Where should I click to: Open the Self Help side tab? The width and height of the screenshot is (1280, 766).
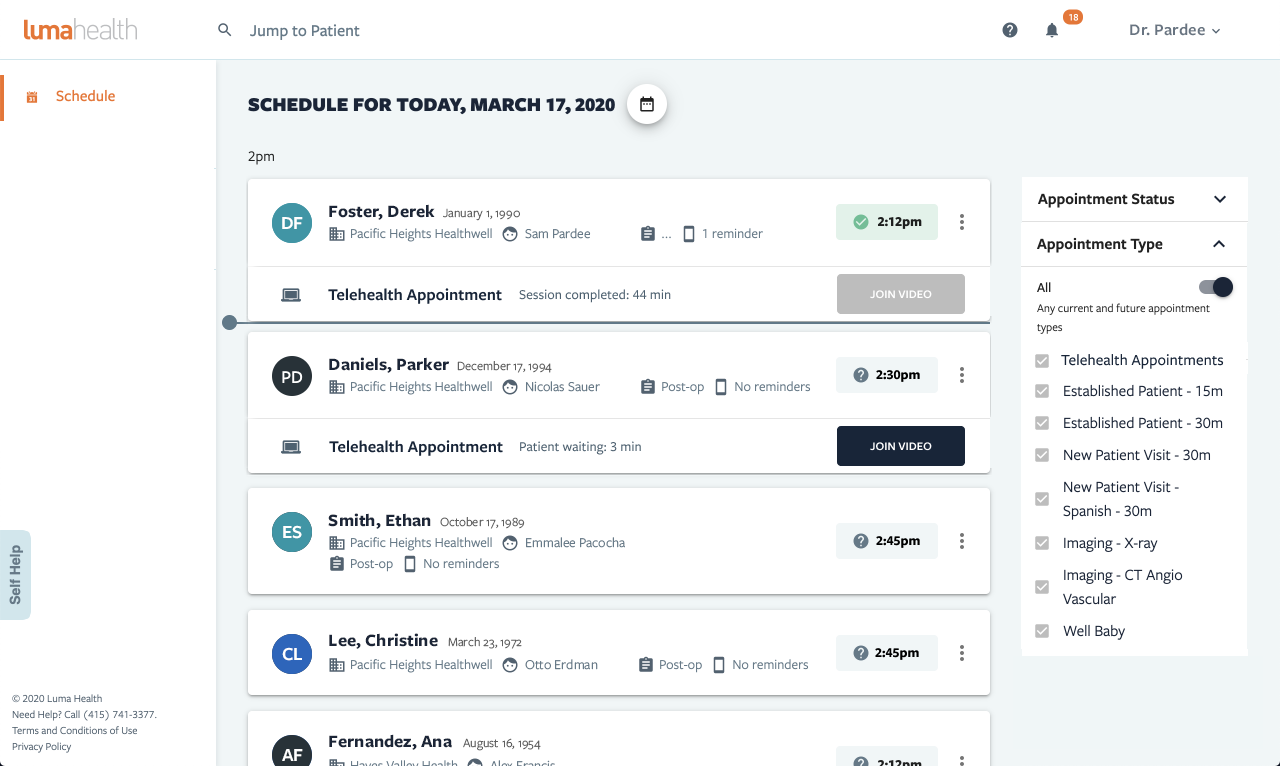[15, 575]
